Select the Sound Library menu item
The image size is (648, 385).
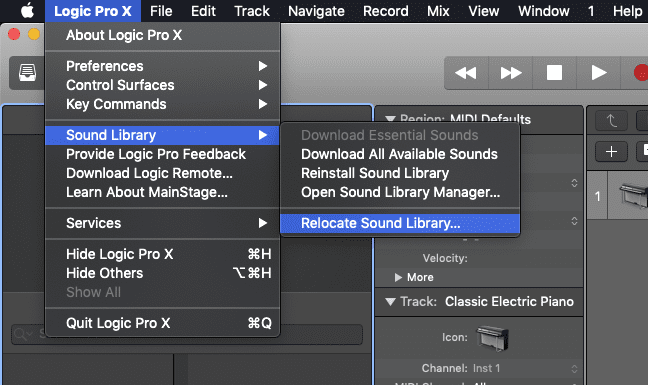pyautogui.click(x=162, y=135)
